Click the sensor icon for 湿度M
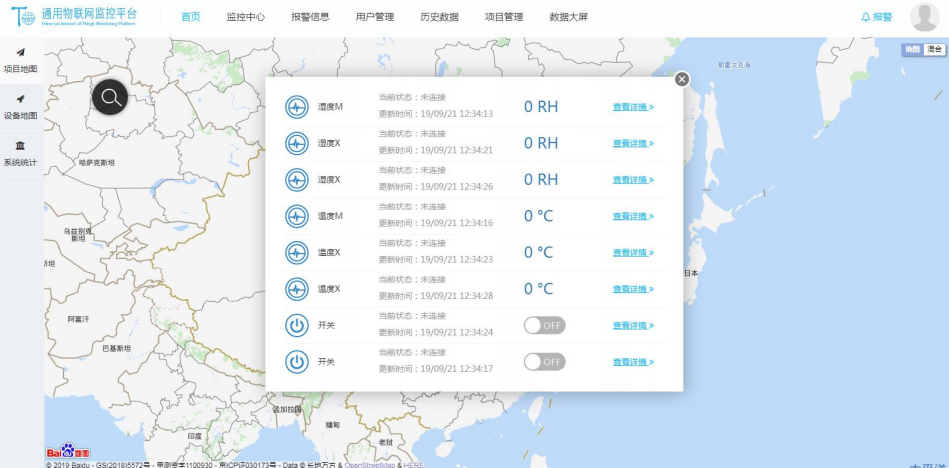Screen dimensions: 949x468 (x=296, y=107)
